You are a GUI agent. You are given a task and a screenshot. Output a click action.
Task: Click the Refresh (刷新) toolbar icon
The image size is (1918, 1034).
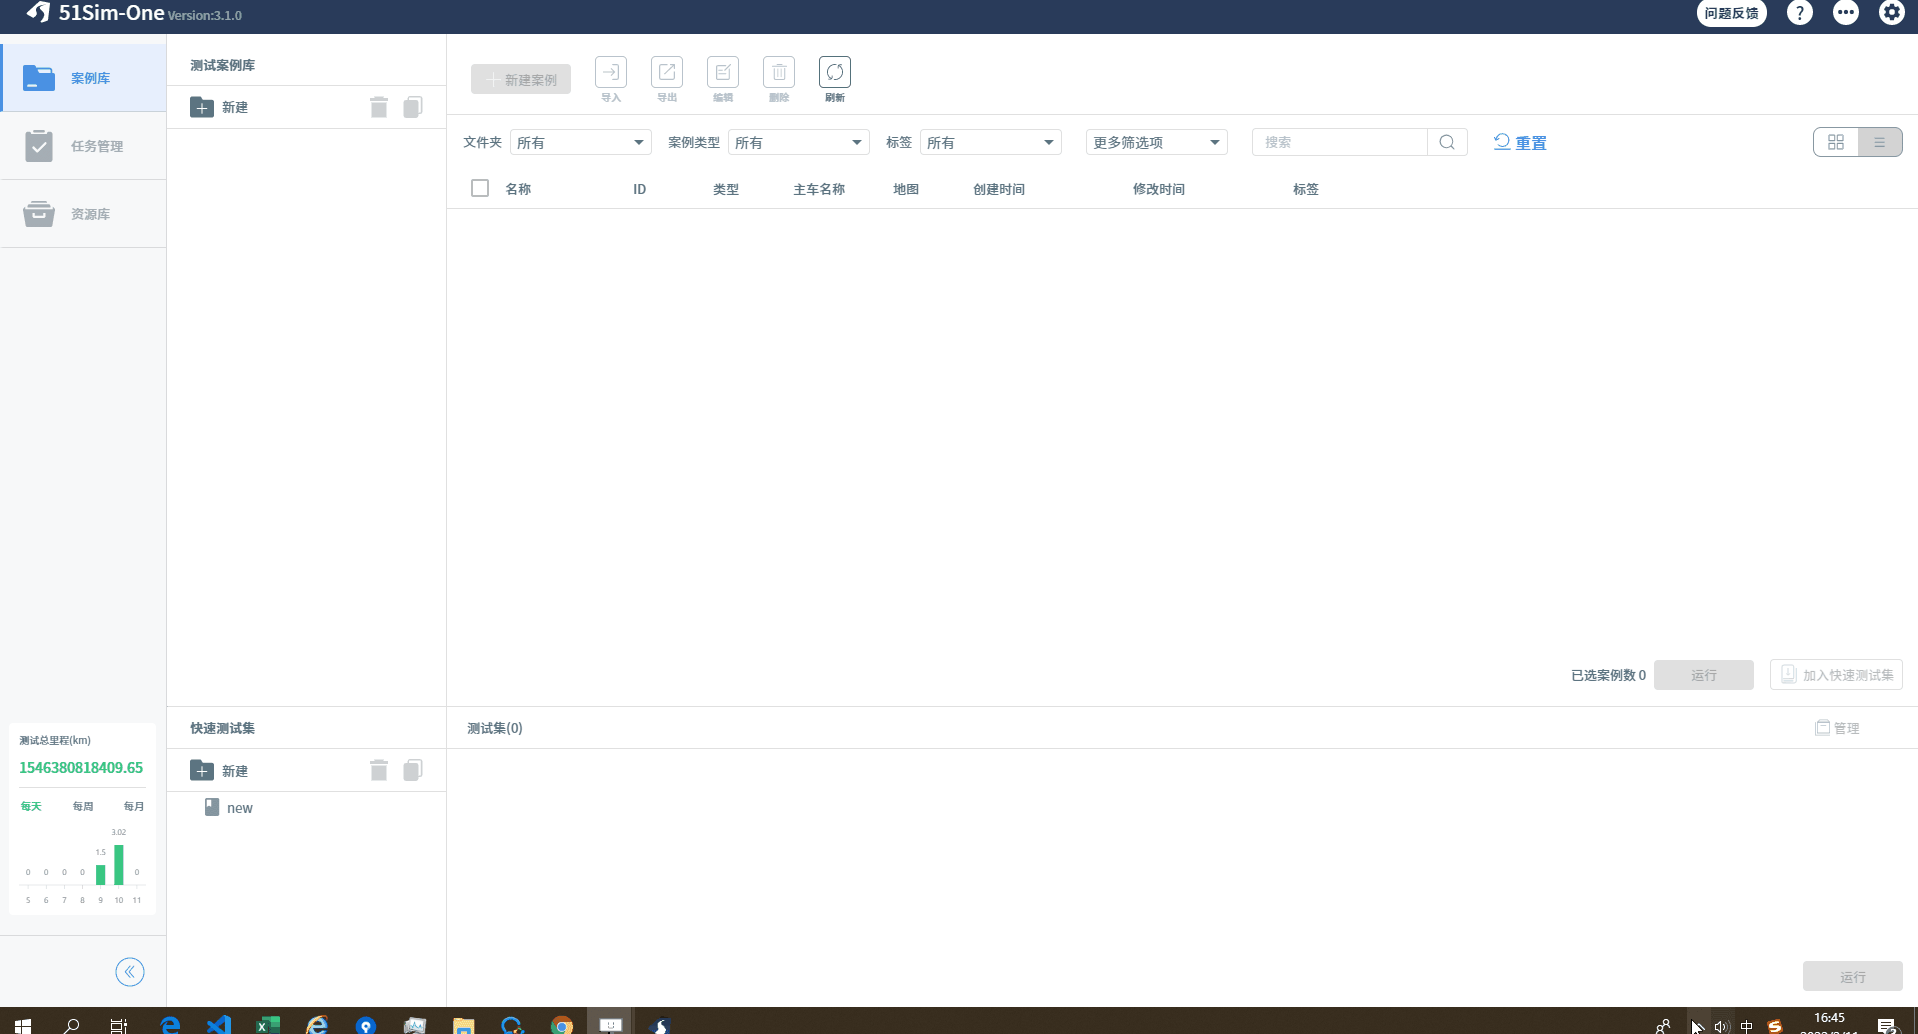834,73
